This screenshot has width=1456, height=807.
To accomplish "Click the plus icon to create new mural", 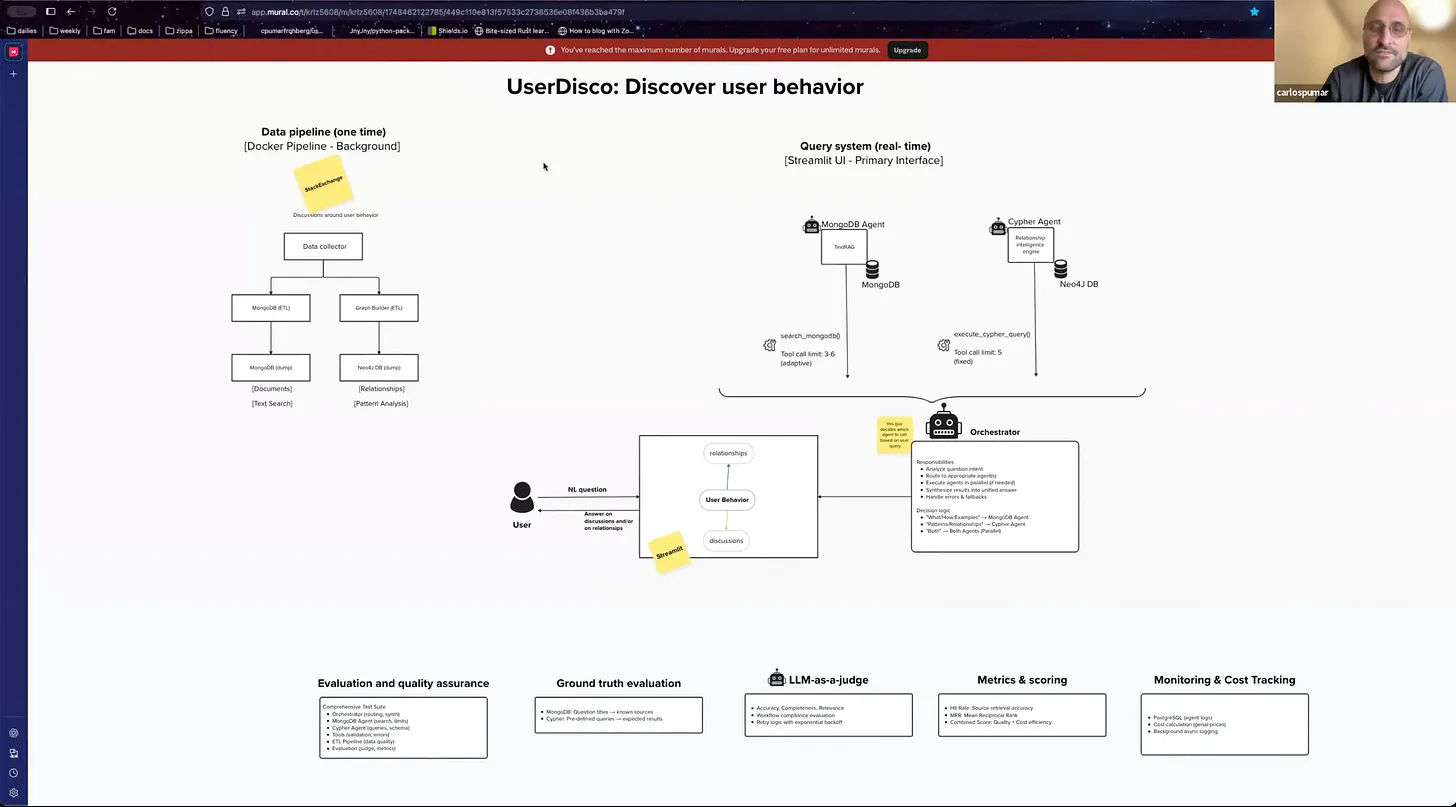I will 13,73.
